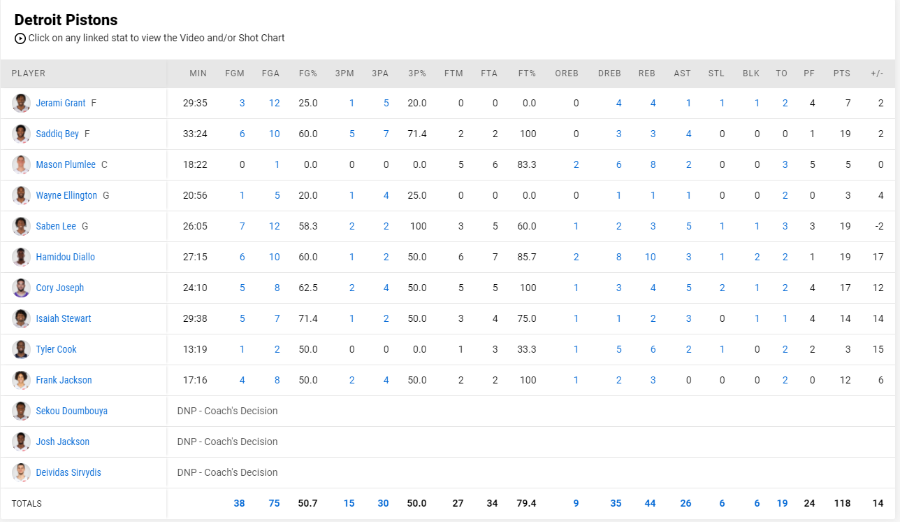Click the +/- column header
Image resolution: width=900 pixels, height=522 pixels.
pyautogui.click(x=876, y=74)
